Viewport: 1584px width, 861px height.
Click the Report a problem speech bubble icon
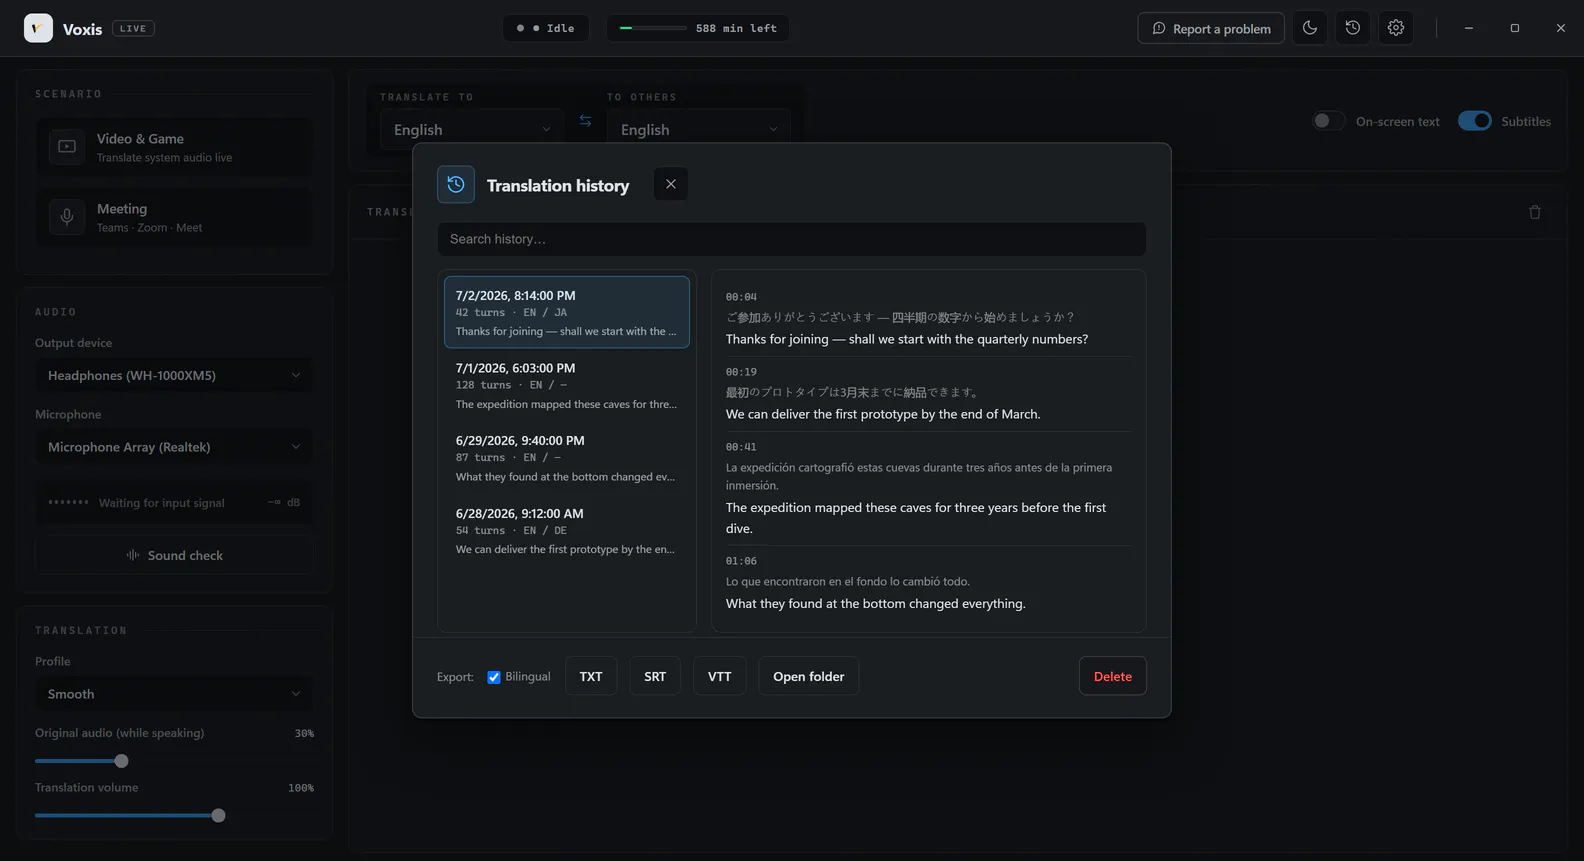(1159, 28)
